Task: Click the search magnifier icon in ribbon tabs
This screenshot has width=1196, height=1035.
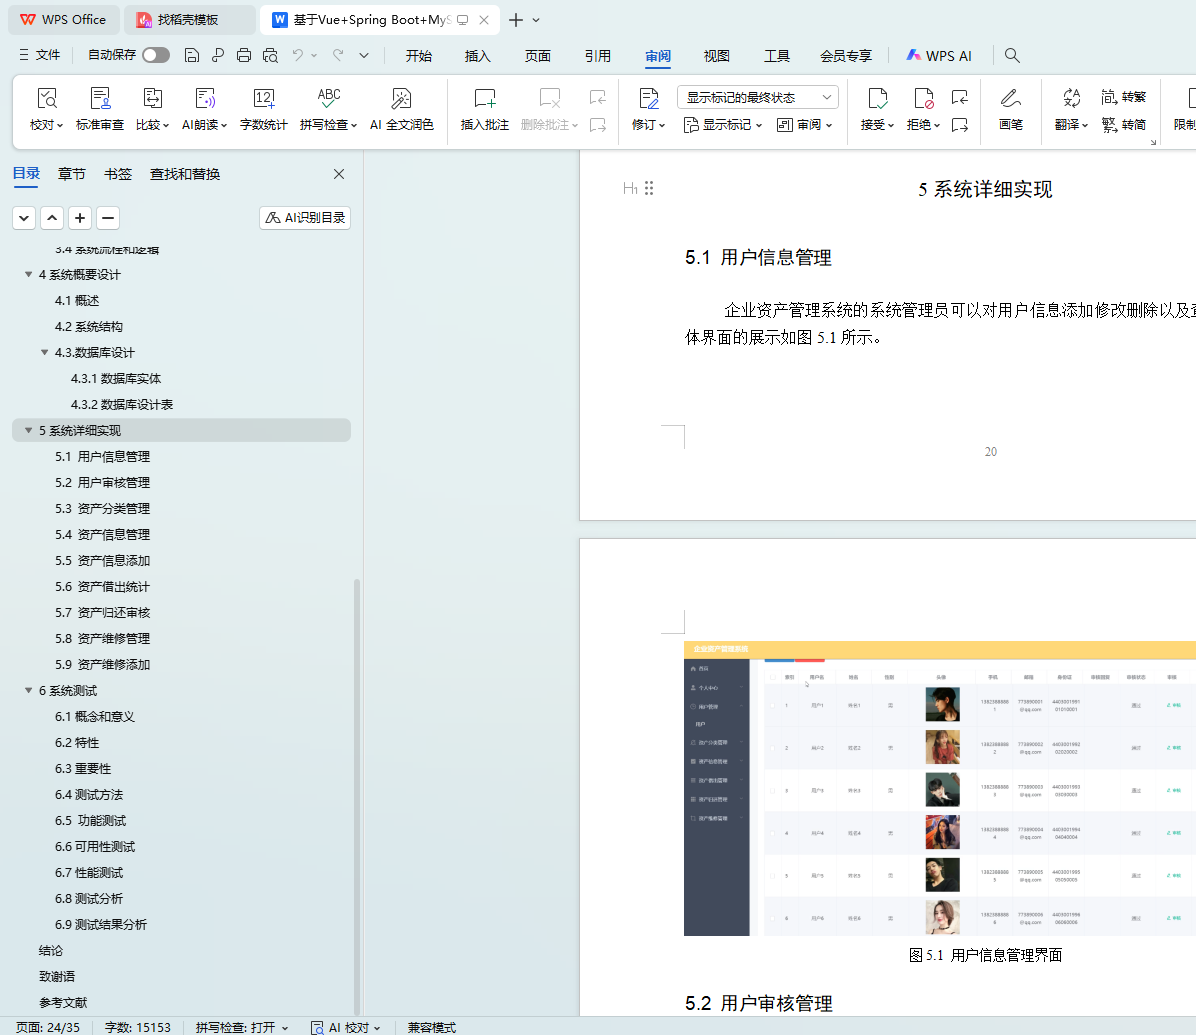Action: click(1012, 56)
